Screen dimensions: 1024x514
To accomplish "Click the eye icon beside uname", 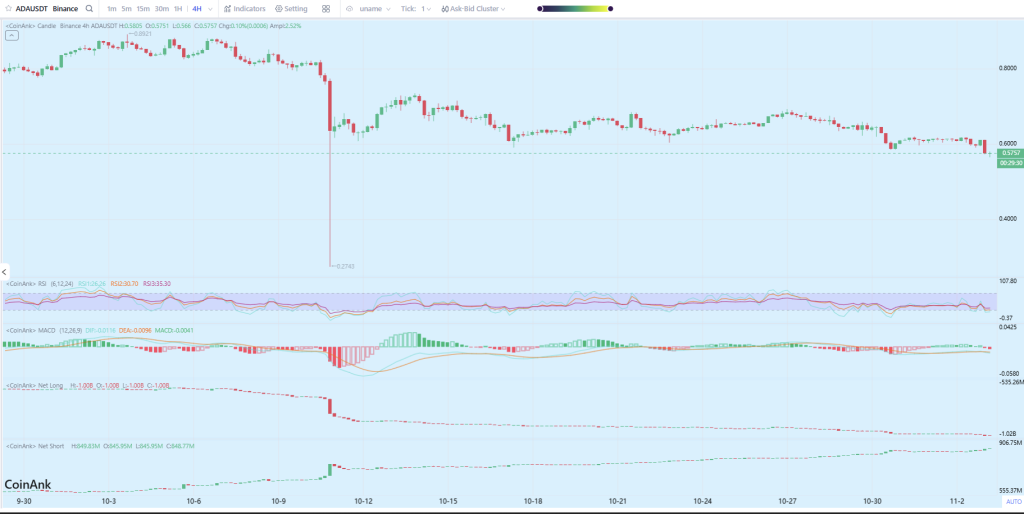I will [350, 9].
